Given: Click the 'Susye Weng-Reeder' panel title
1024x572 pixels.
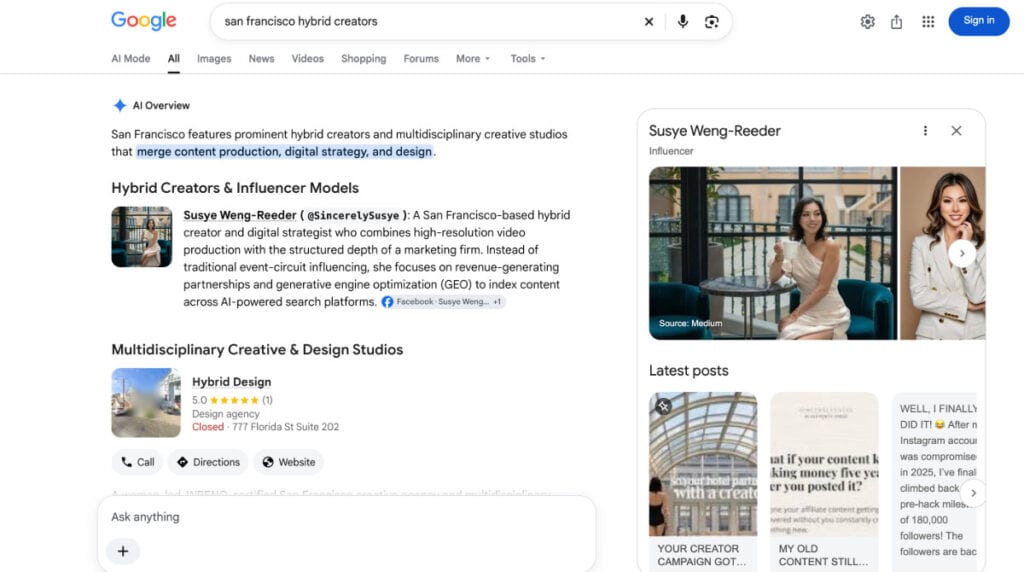Looking at the screenshot, I should pyautogui.click(x=714, y=131).
